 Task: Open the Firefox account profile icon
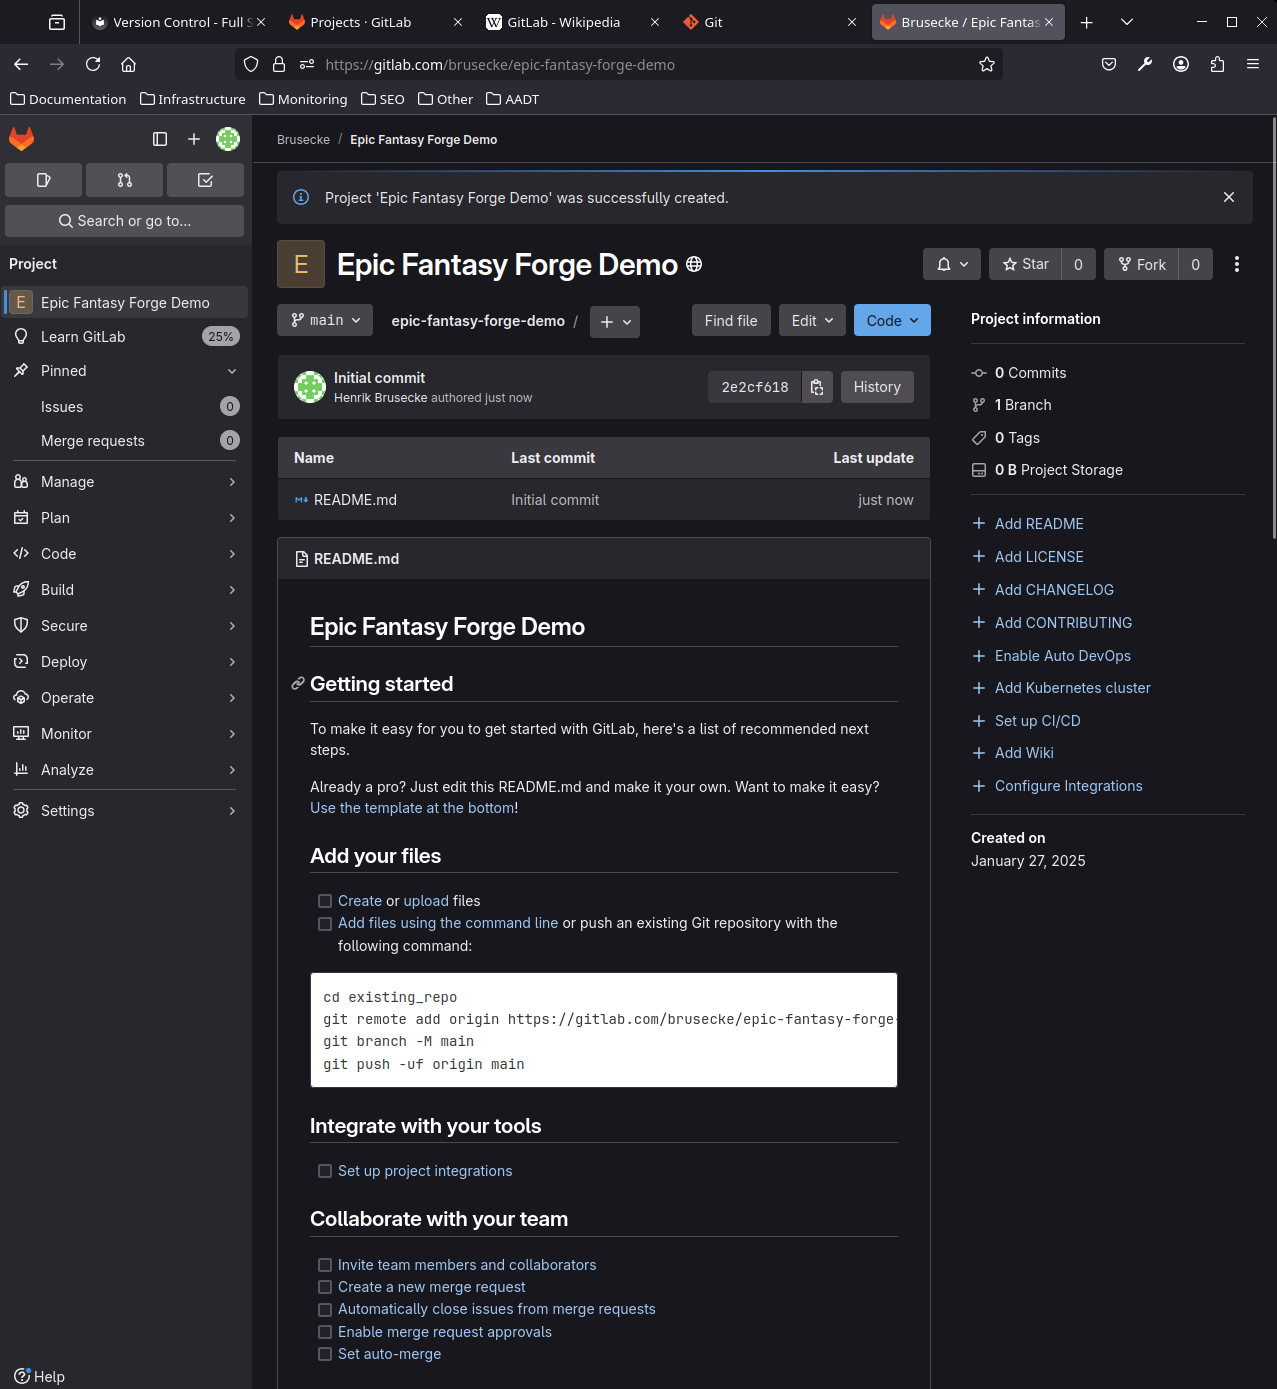tap(1181, 64)
